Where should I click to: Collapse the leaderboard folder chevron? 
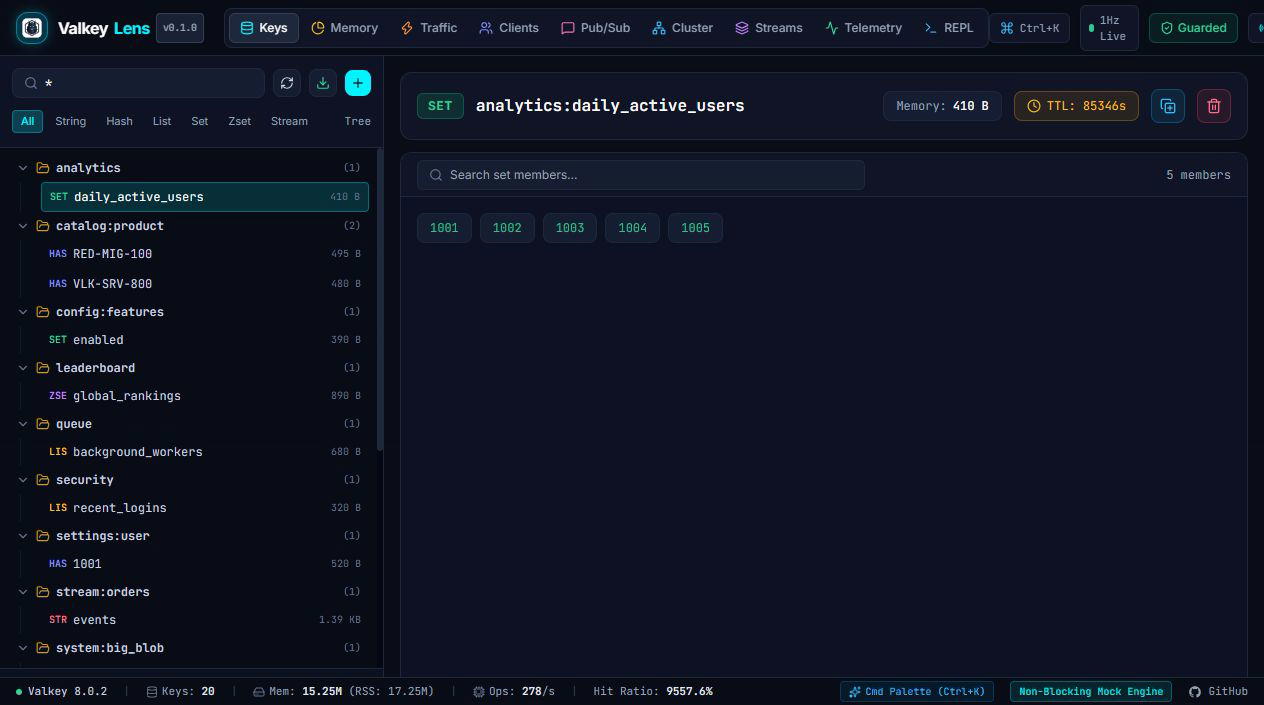click(23, 368)
